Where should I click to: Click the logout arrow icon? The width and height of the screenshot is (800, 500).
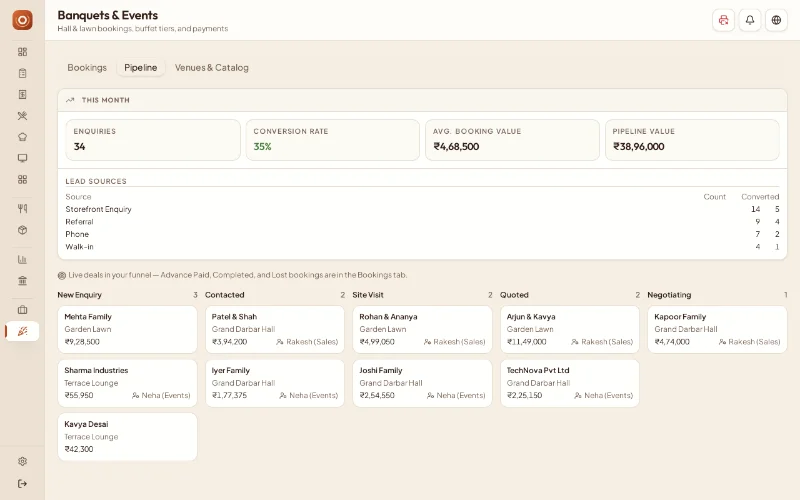[x=22, y=484]
